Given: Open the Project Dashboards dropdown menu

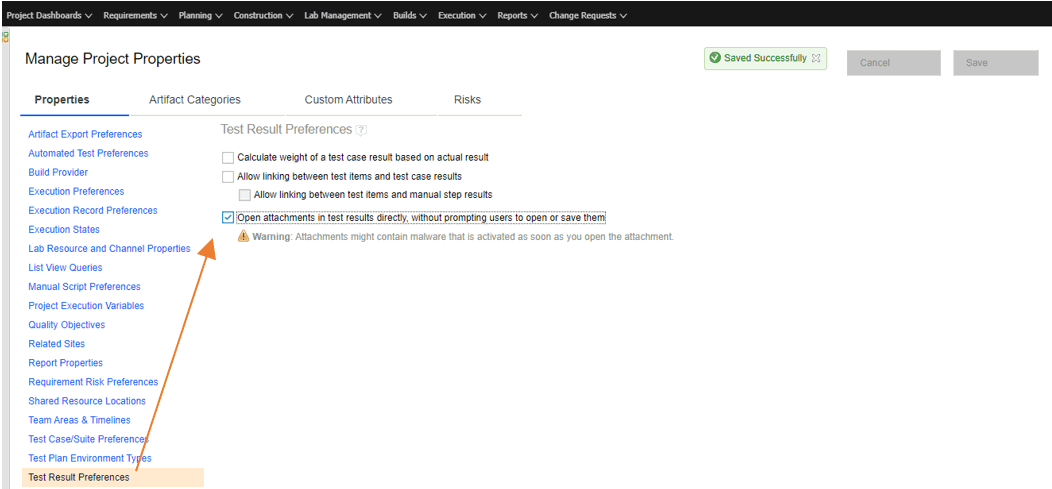Looking at the screenshot, I should (49, 15).
